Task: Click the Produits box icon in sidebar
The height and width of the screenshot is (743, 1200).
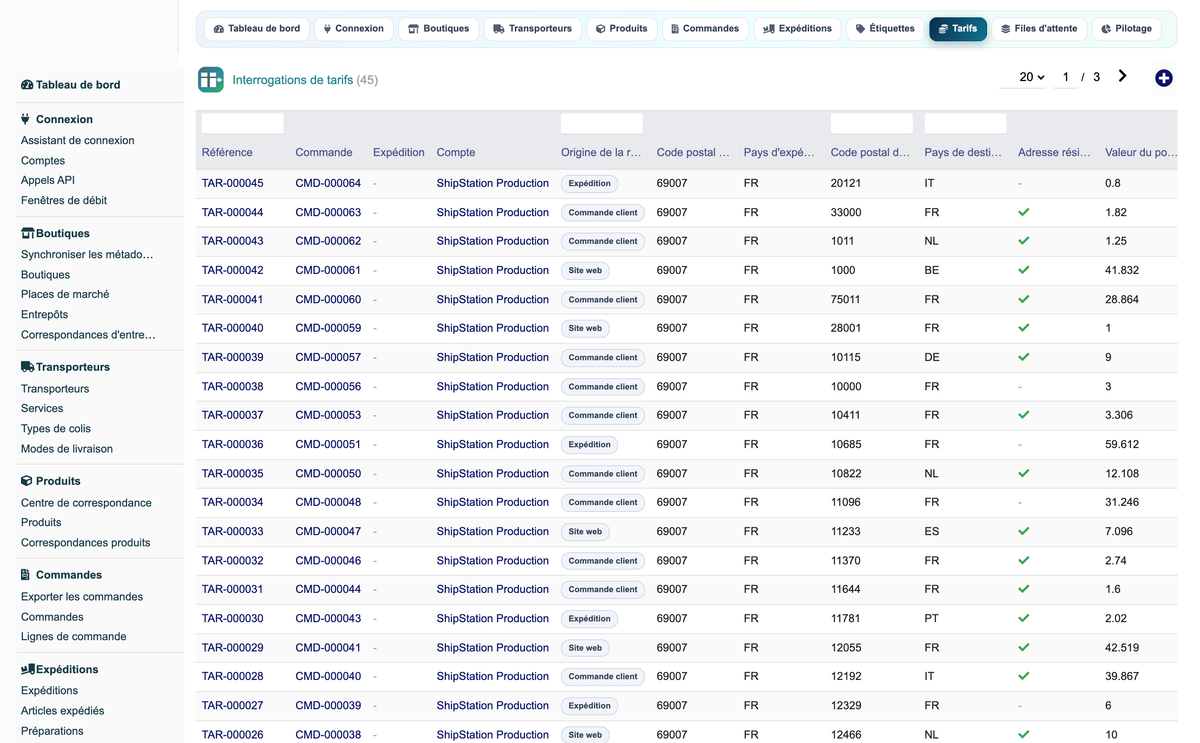Action: tap(27, 481)
